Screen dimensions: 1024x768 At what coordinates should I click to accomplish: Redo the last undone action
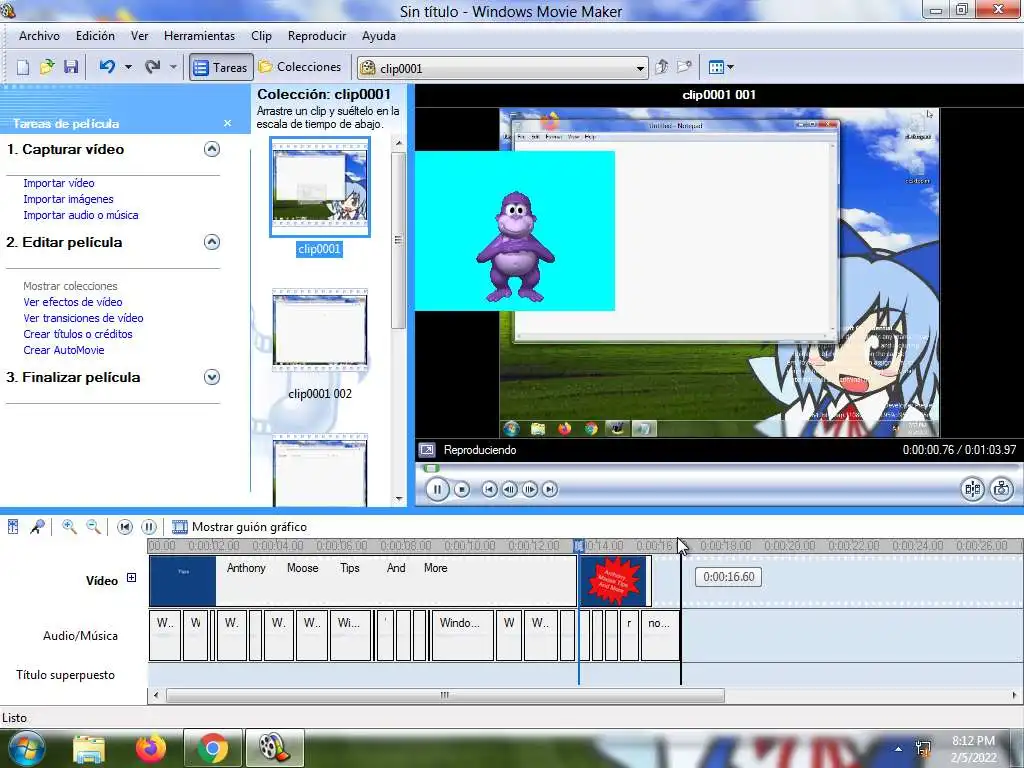(x=152, y=67)
